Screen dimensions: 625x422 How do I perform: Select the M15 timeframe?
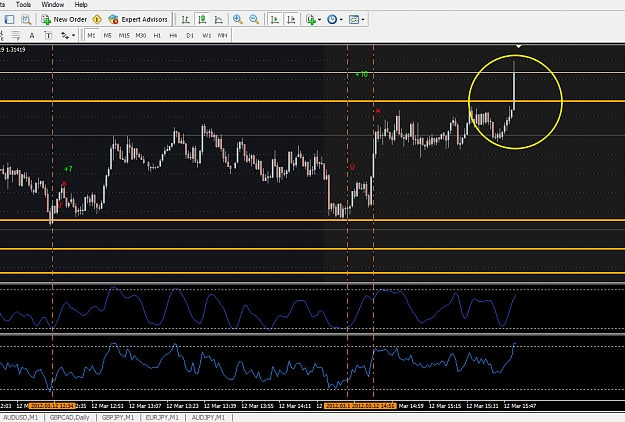(x=124, y=35)
